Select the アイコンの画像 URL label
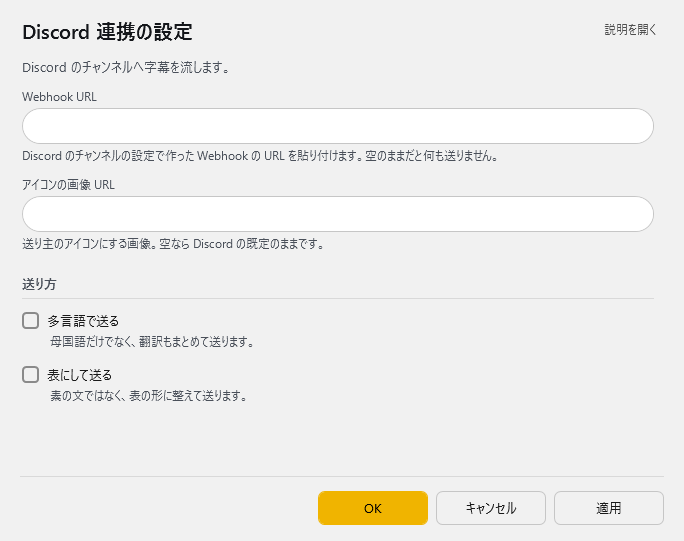Screen dimensions: 684x541 (68, 185)
